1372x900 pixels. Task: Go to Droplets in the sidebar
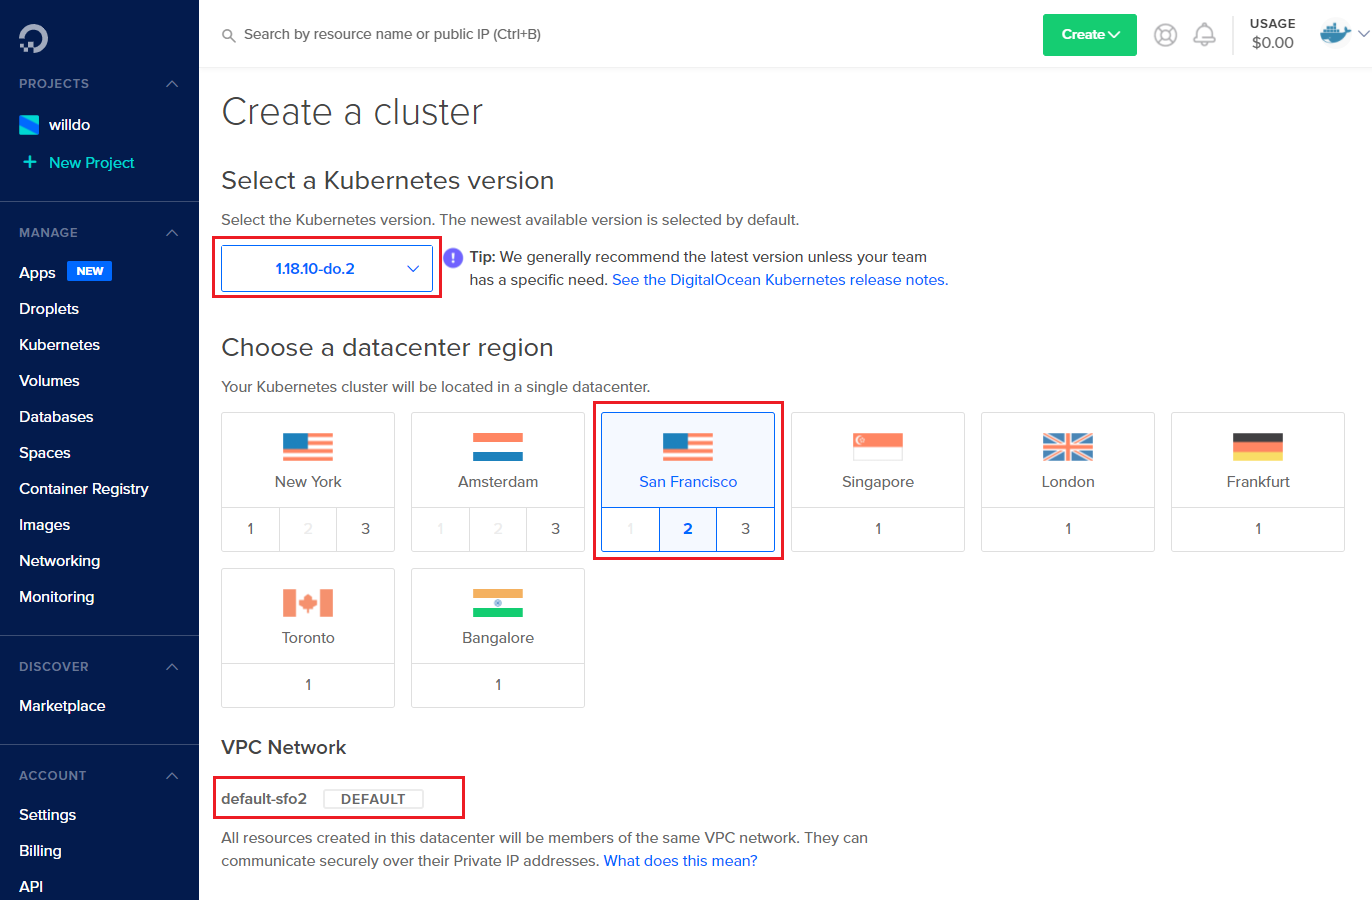(49, 309)
